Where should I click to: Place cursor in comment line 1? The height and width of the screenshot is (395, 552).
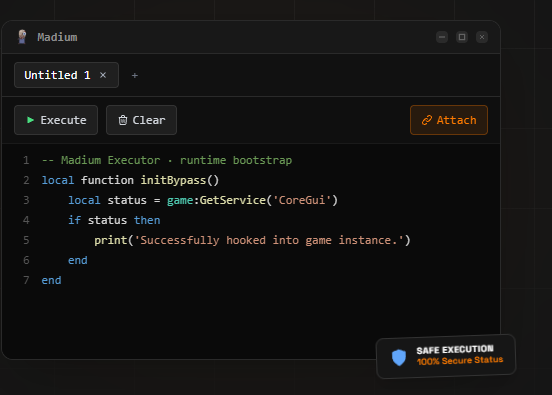(167, 160)
